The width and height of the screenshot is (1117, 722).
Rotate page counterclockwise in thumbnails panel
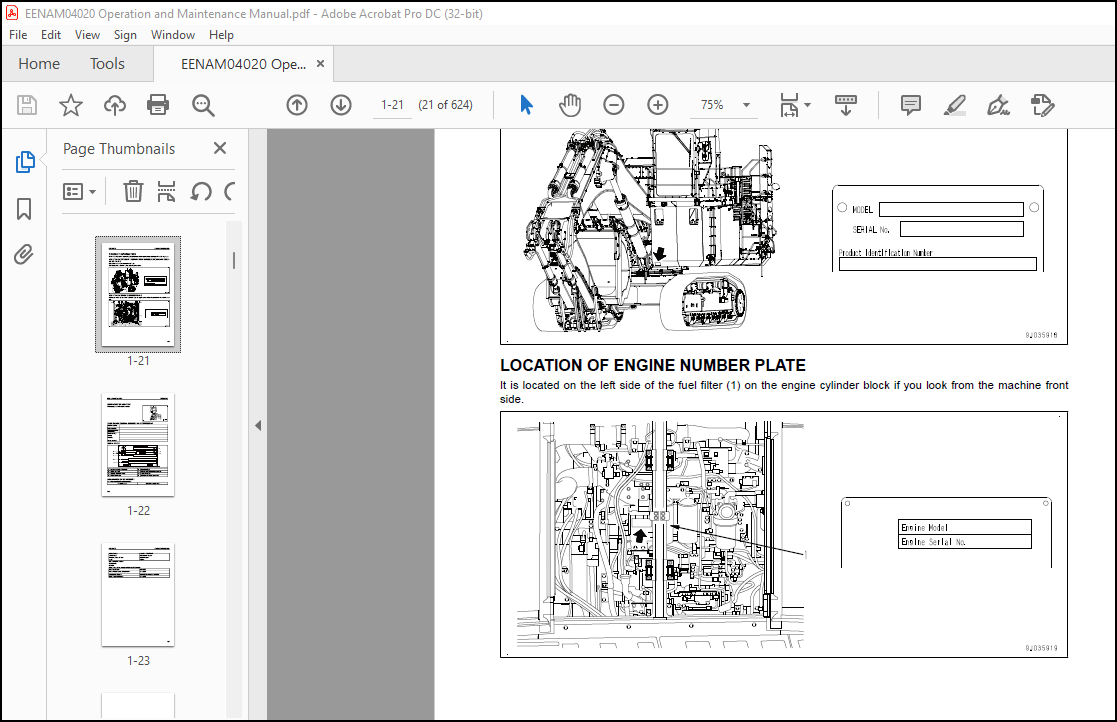201,192
